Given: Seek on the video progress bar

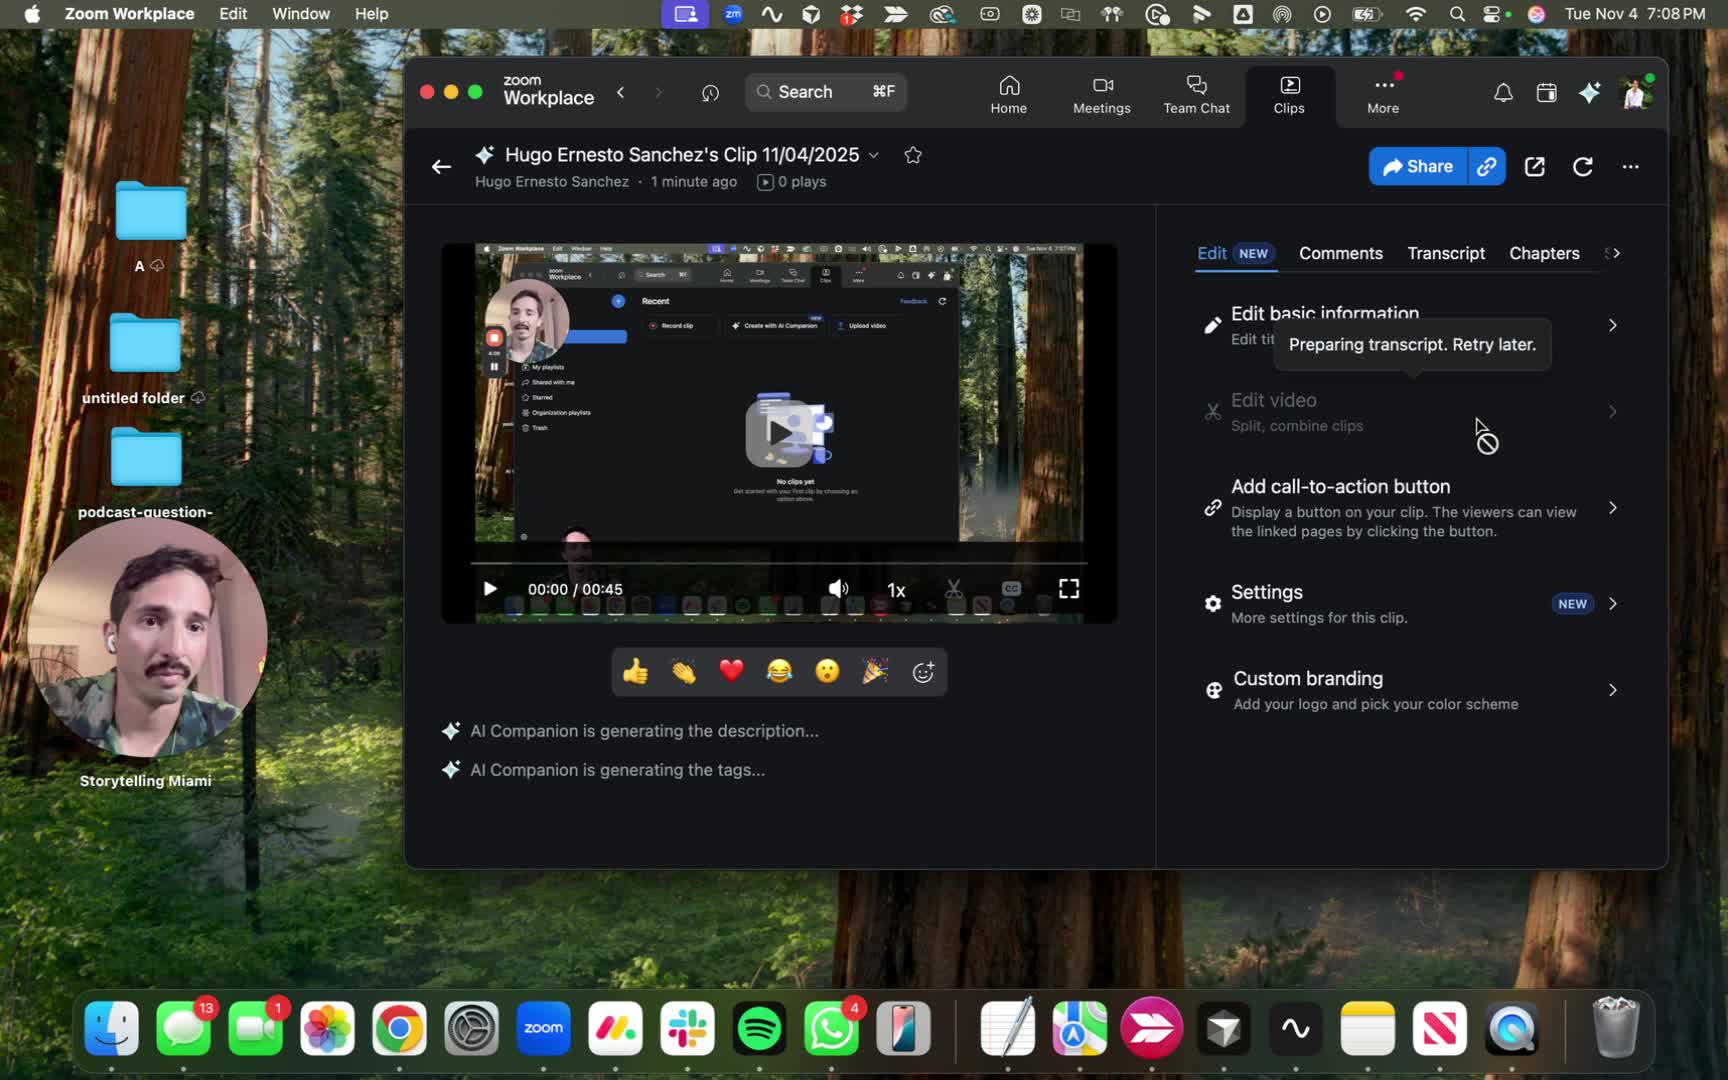Looking at the screenshot, I should (x=779, y=563).
